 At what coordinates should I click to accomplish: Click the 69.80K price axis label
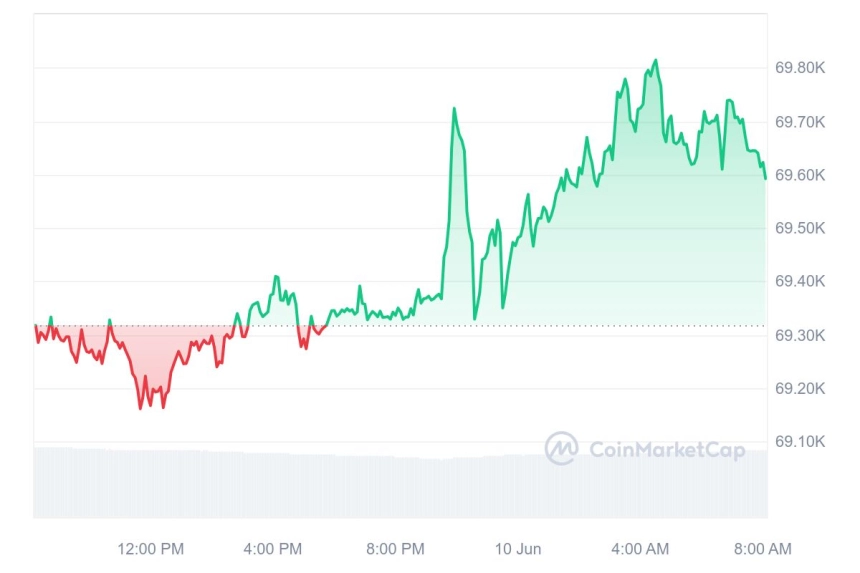[800, 68]
